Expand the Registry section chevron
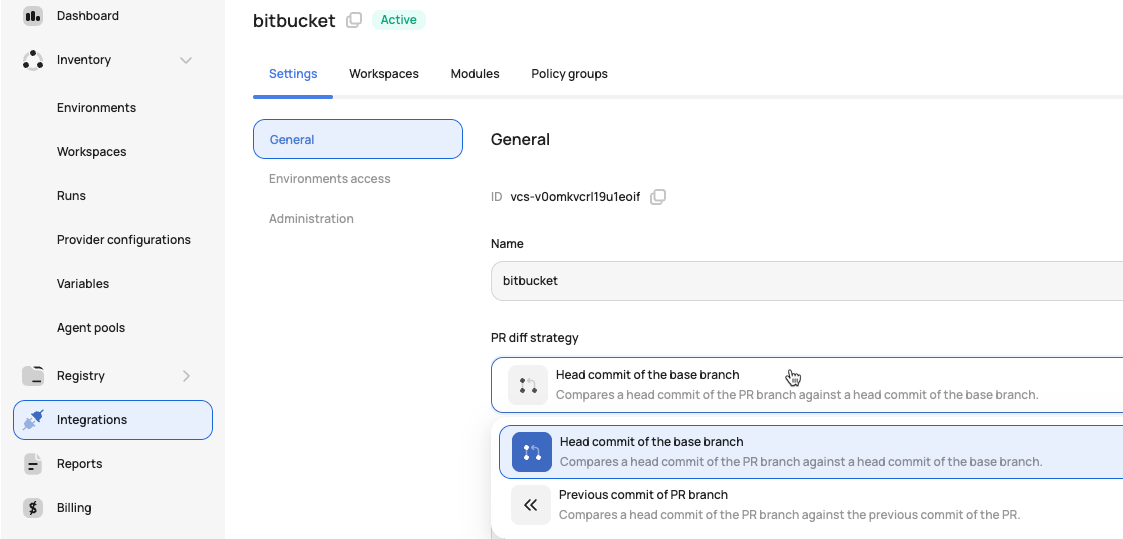 coord(186,376)
